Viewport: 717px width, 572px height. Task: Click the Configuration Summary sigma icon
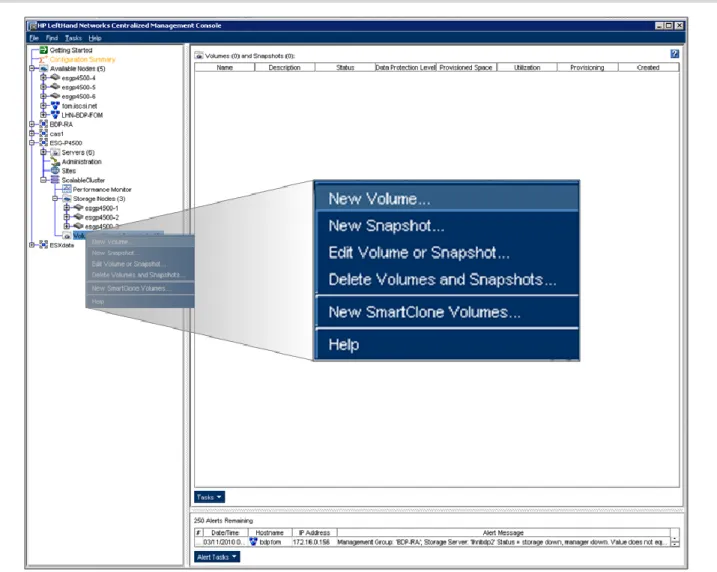43,59
